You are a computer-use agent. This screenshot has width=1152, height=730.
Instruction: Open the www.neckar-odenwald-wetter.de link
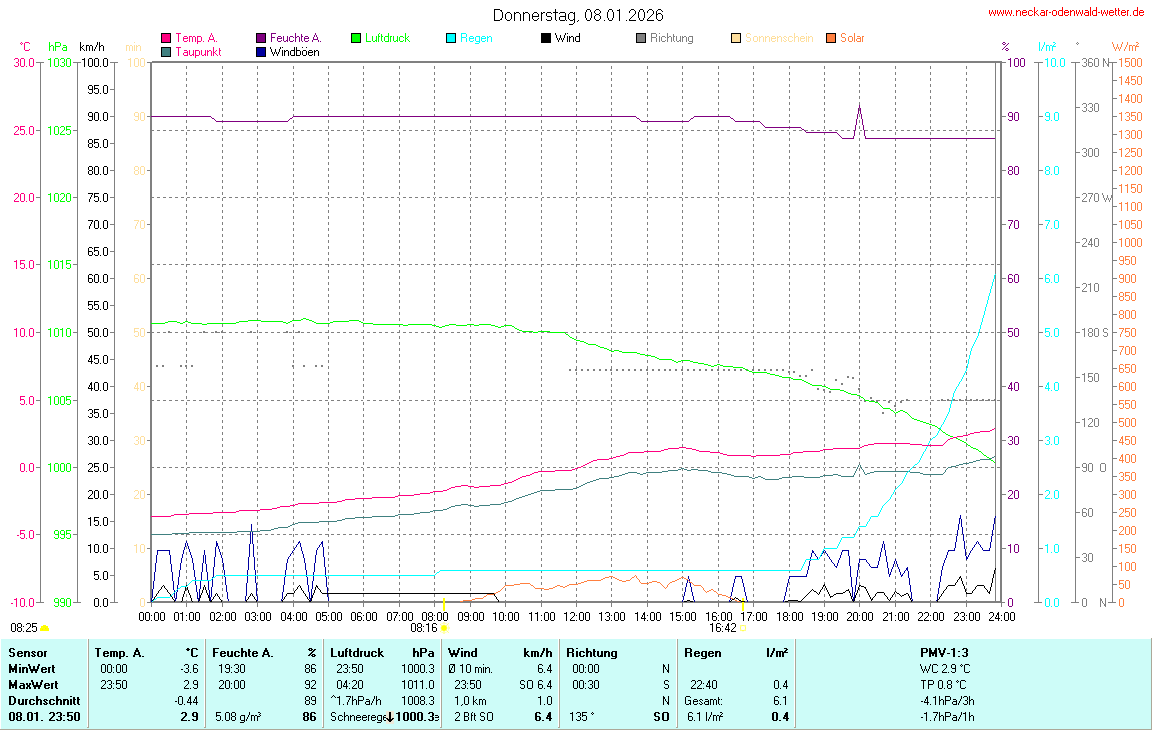(x=1066, y=12)
